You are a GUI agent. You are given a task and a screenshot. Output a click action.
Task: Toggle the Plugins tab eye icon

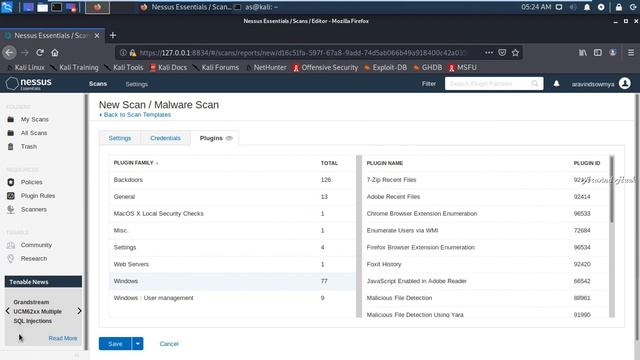229,138
